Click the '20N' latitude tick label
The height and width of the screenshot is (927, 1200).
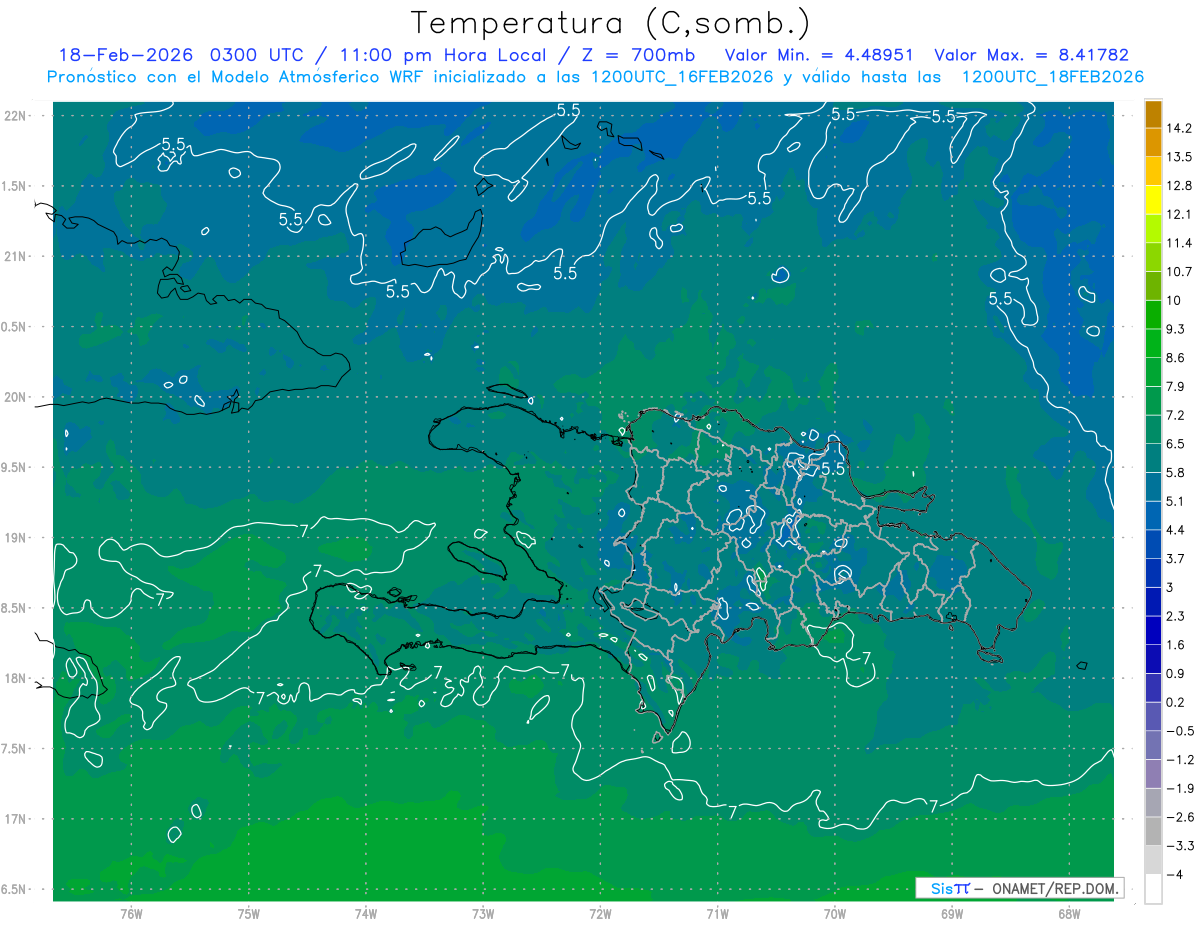(x=14, y=397)
